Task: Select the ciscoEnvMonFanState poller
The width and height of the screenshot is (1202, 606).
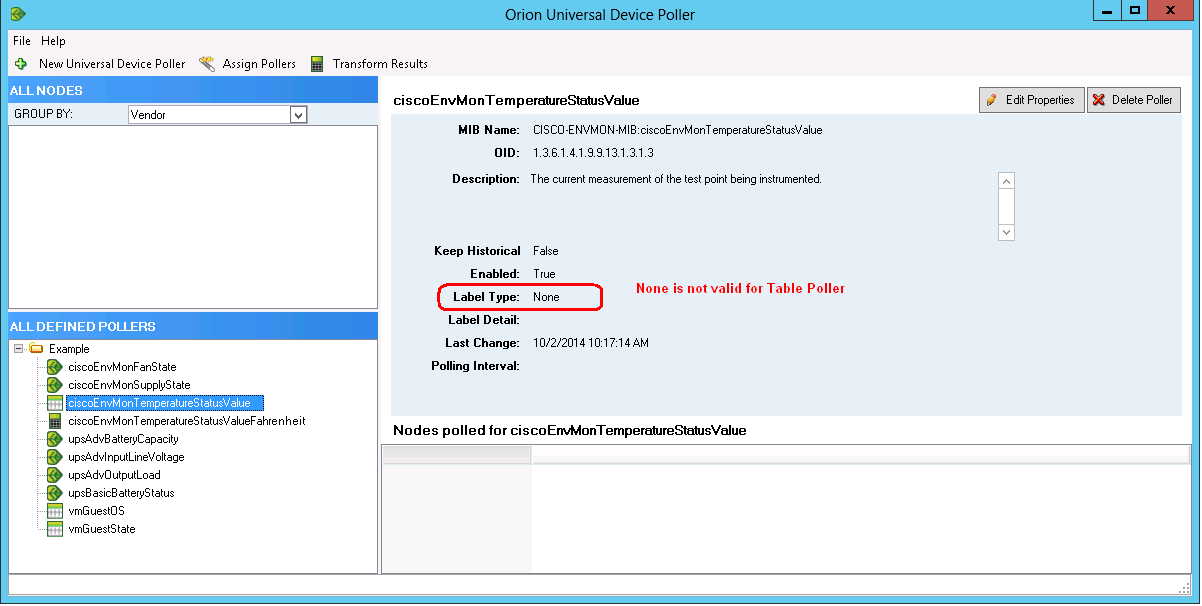Action: click(122, 367)
